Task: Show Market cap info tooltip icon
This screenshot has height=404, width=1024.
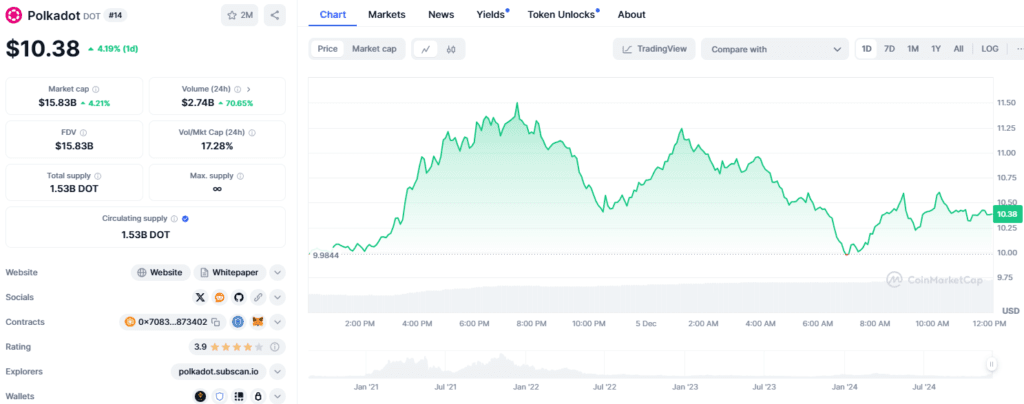Action: pos(96,89)
